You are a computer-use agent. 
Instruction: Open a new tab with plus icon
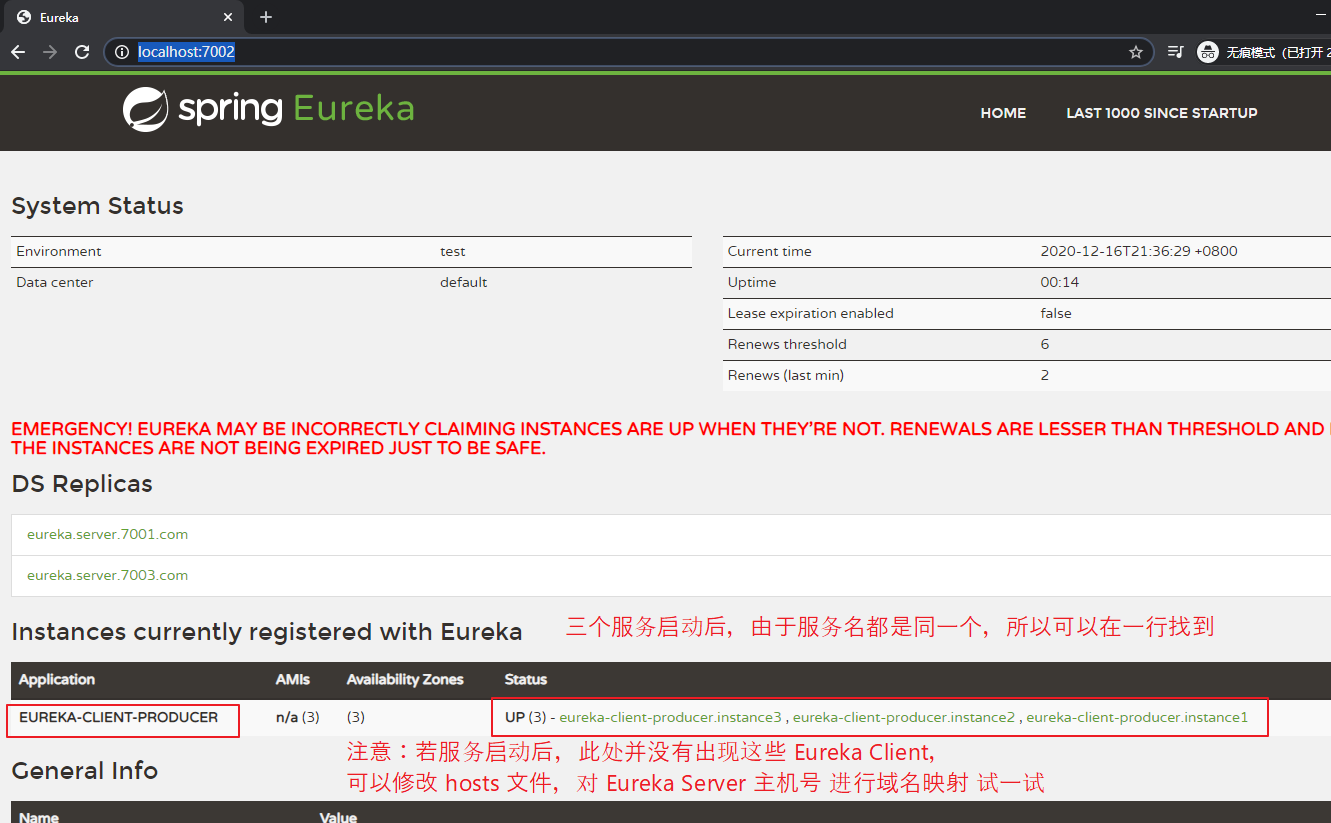265,17
